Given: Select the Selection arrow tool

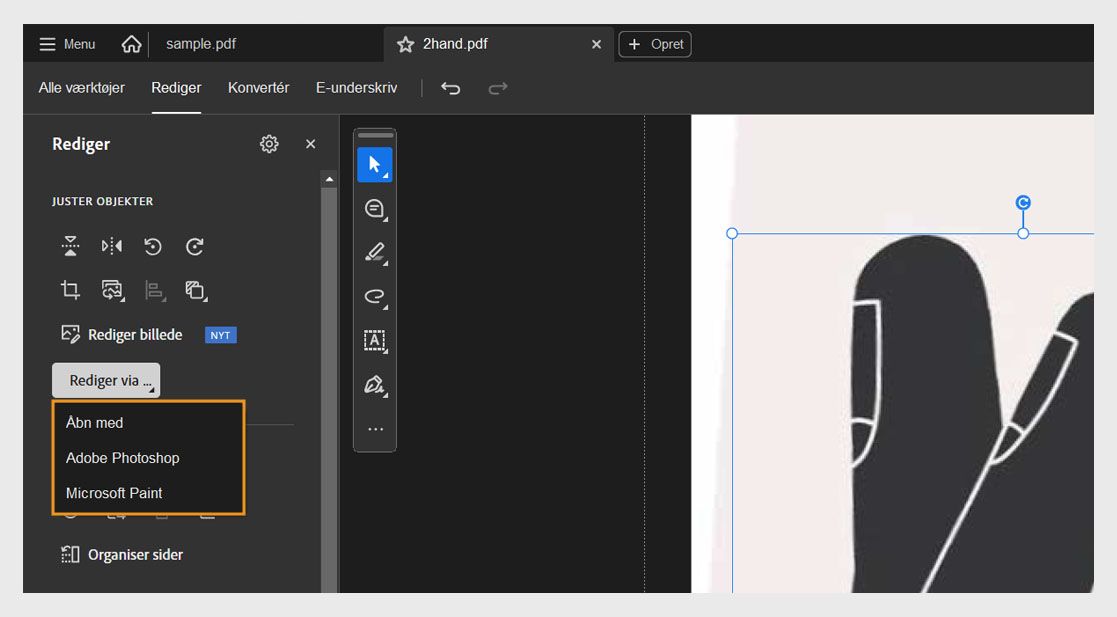Looking at the screenshot, I should 374,164.
